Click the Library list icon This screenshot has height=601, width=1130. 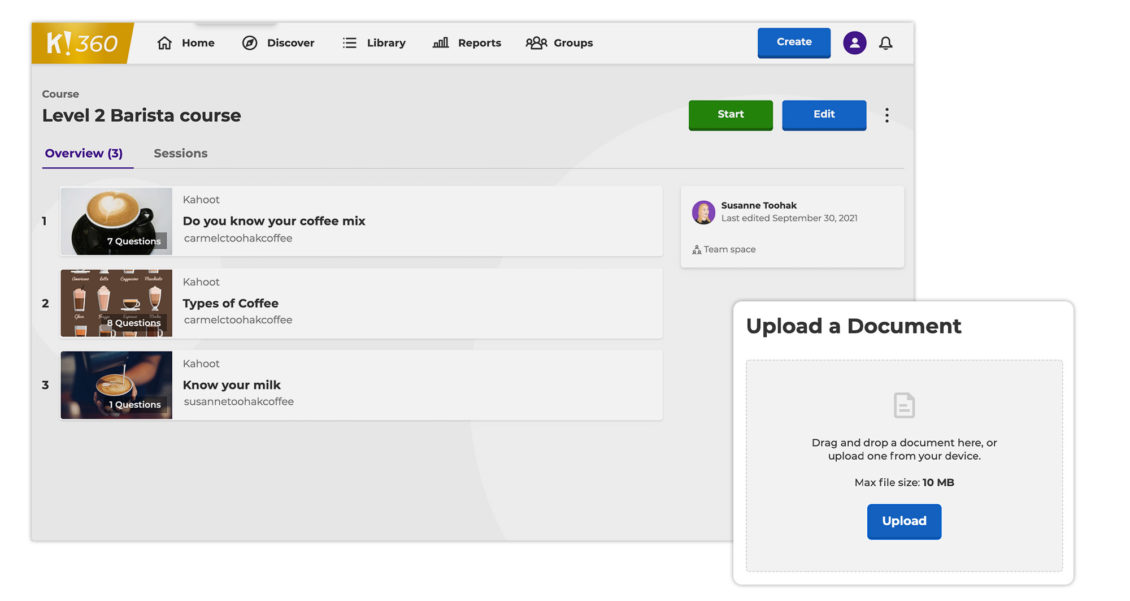[x=349, y=43]
